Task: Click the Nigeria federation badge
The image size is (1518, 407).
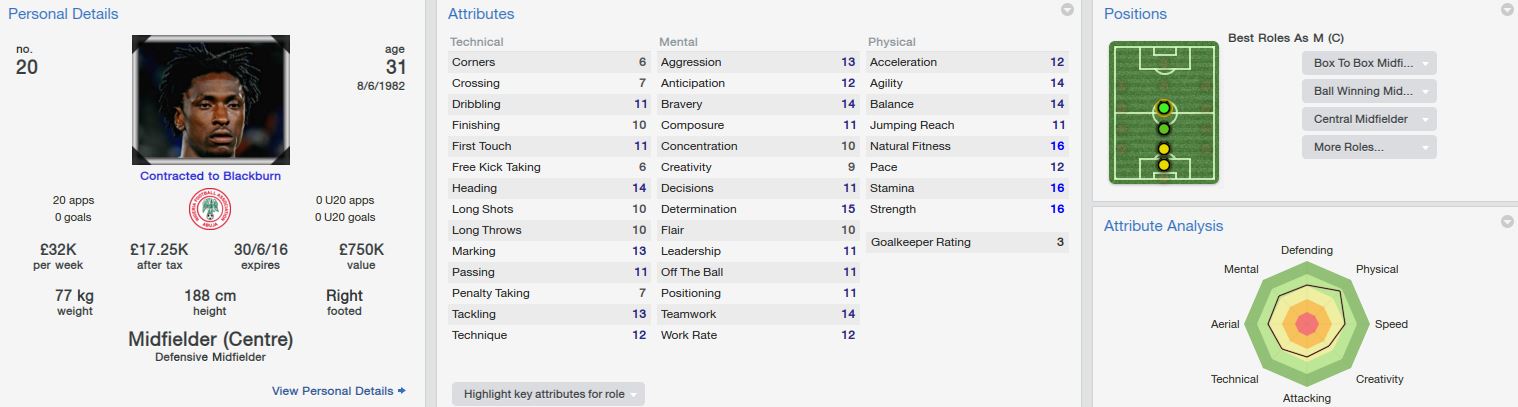Action: 210,210
